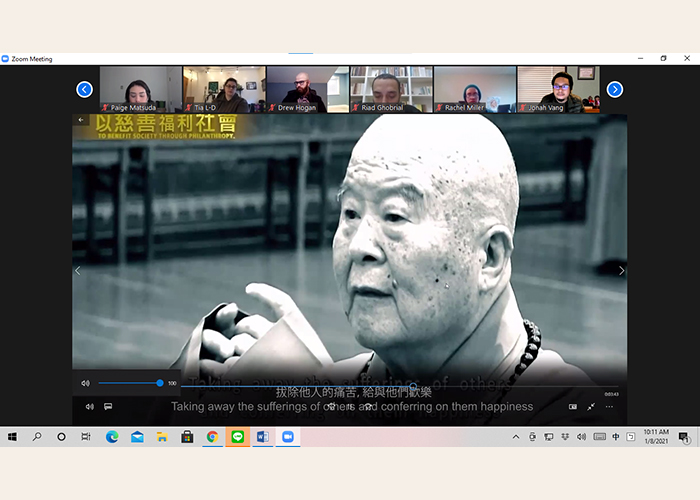The height and width of the screenshot is (500, 700).
Task: Click the Zoom icon on taskbar
Action: [x=288, y=437]
